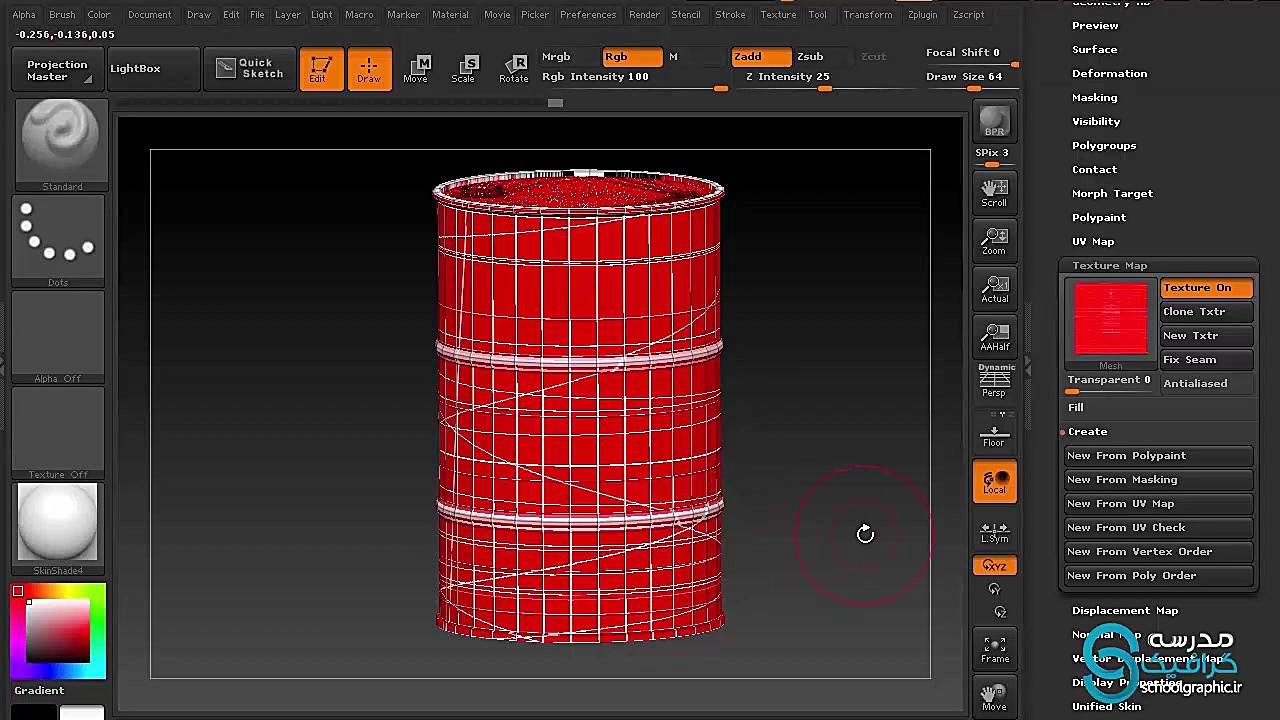Open the UV Map section

pos(1093,241)
